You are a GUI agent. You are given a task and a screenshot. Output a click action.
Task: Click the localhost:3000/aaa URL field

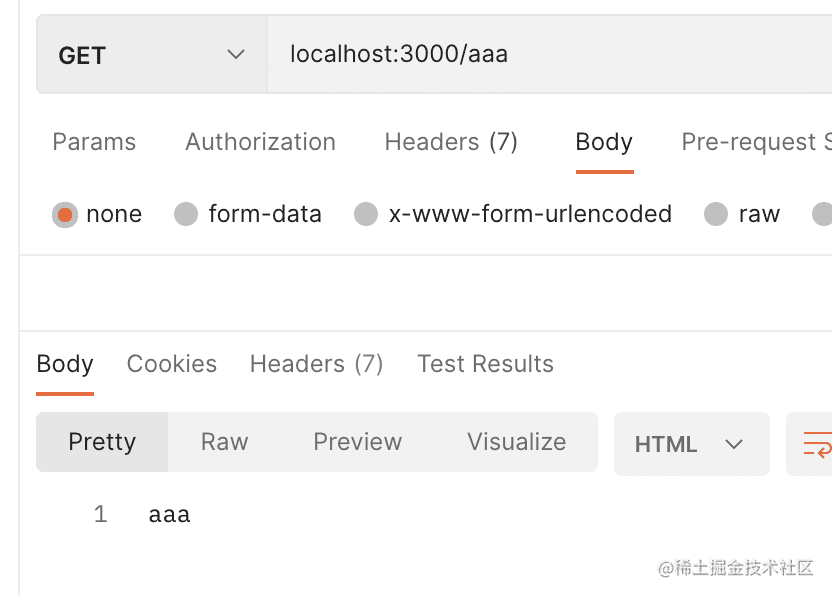(x=548, y=55)
